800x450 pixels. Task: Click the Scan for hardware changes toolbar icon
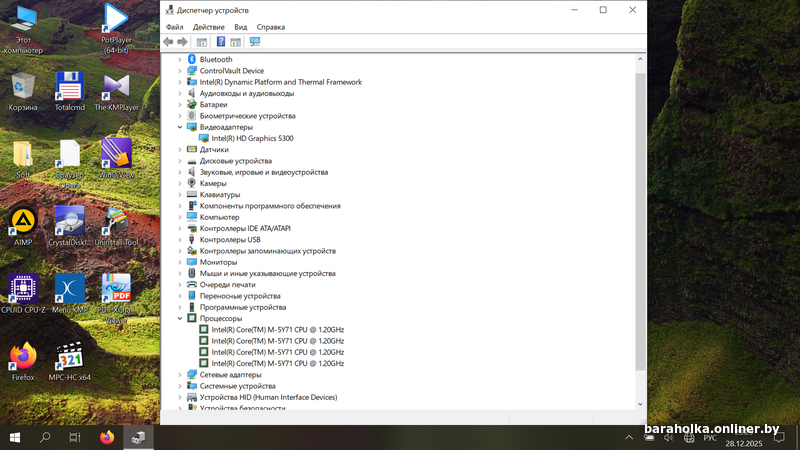[x=255, y=42]
